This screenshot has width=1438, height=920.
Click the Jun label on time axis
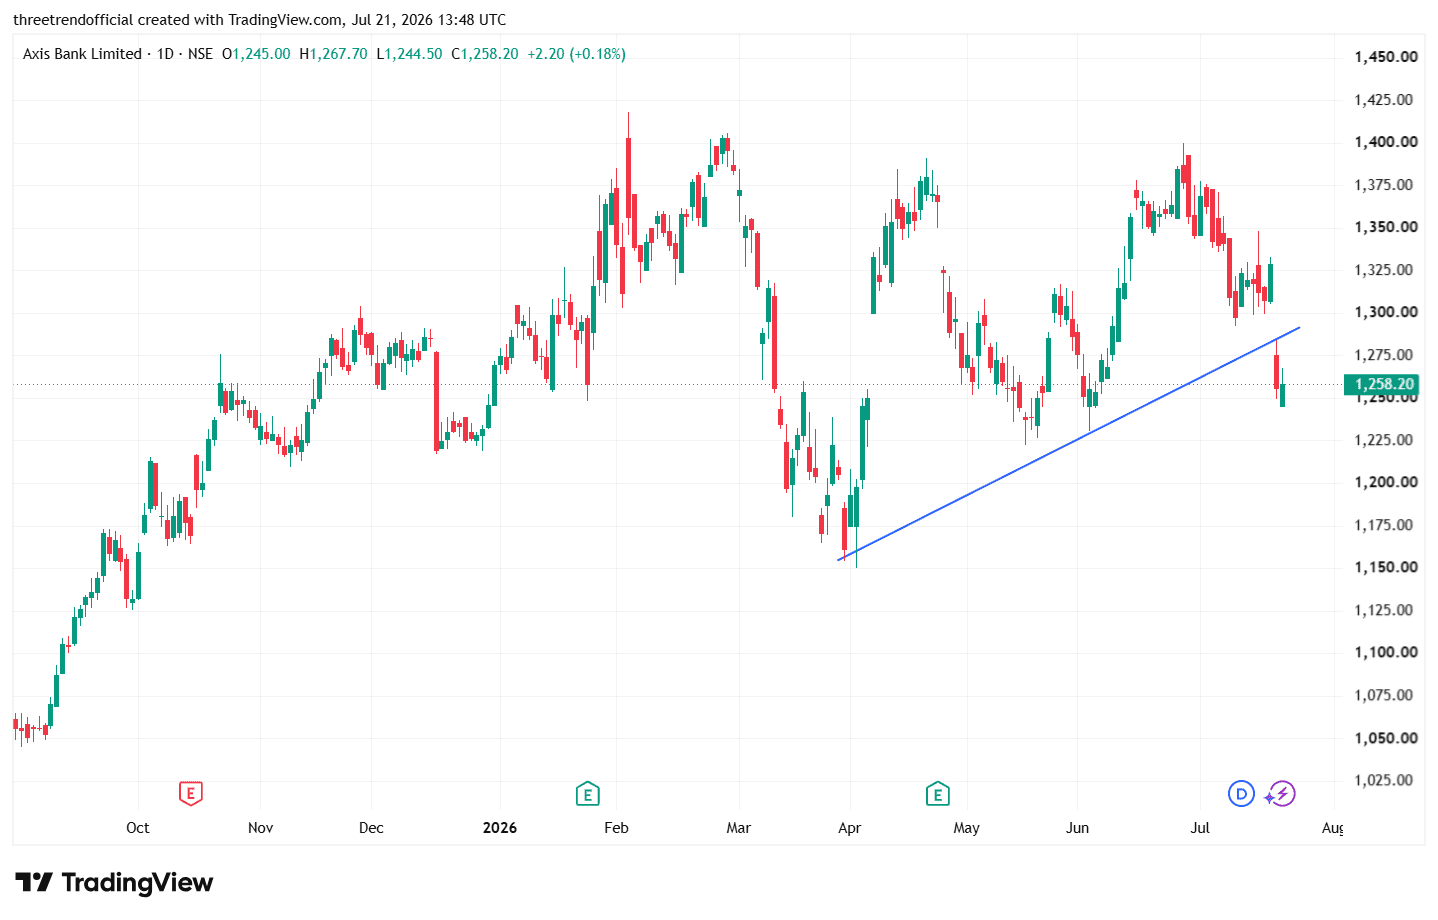coord(1077,828)
